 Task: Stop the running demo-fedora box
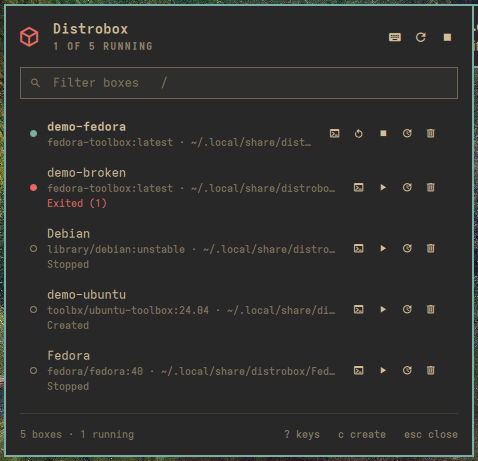383,133
